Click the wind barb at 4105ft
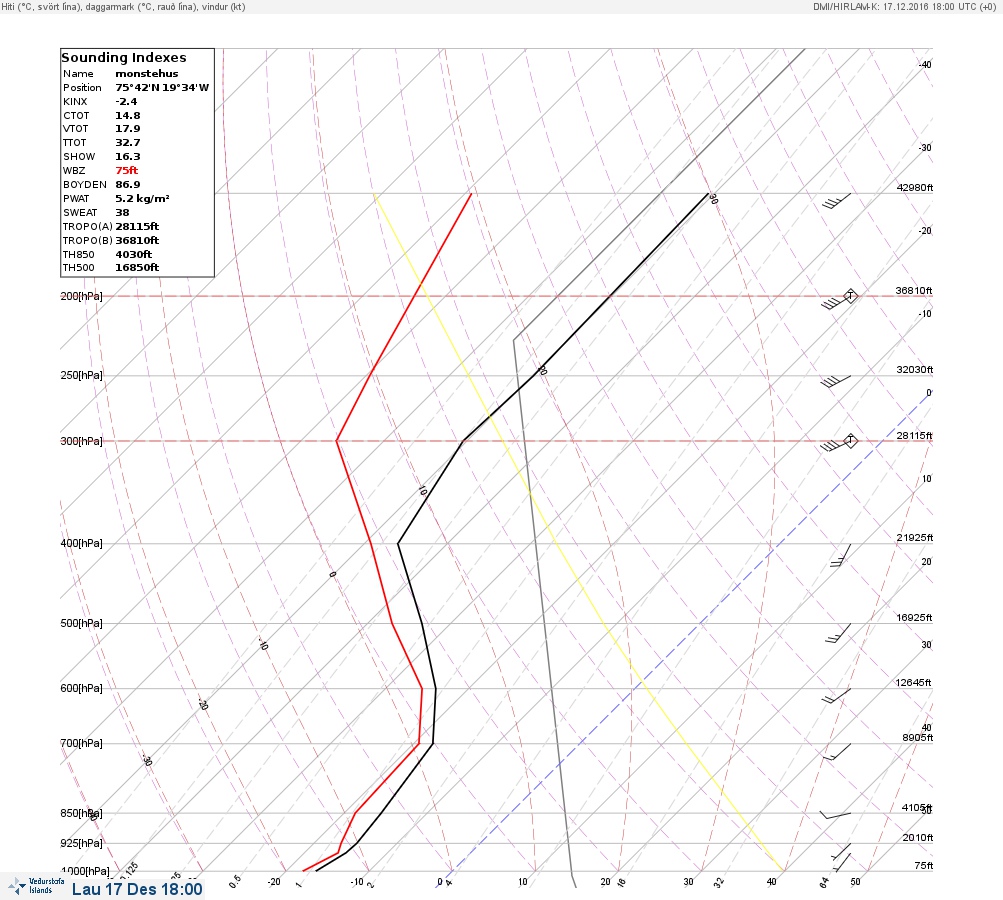 835,815
